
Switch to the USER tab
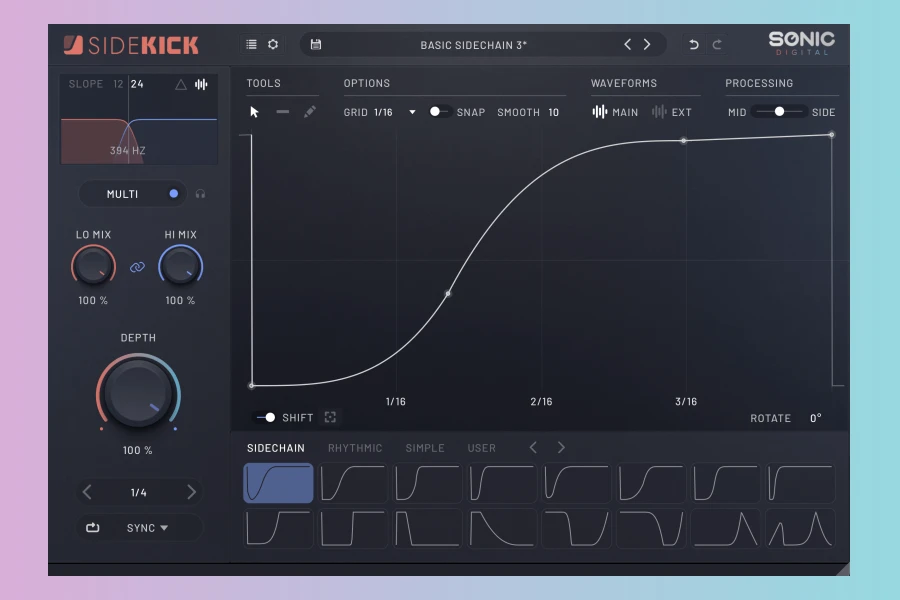tap(482, 448)
